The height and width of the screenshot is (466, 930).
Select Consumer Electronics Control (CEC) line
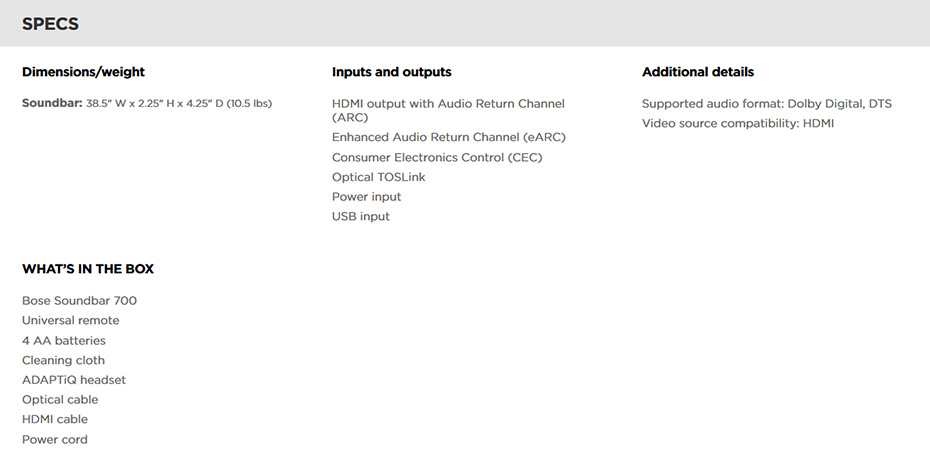tap(437, 157)
